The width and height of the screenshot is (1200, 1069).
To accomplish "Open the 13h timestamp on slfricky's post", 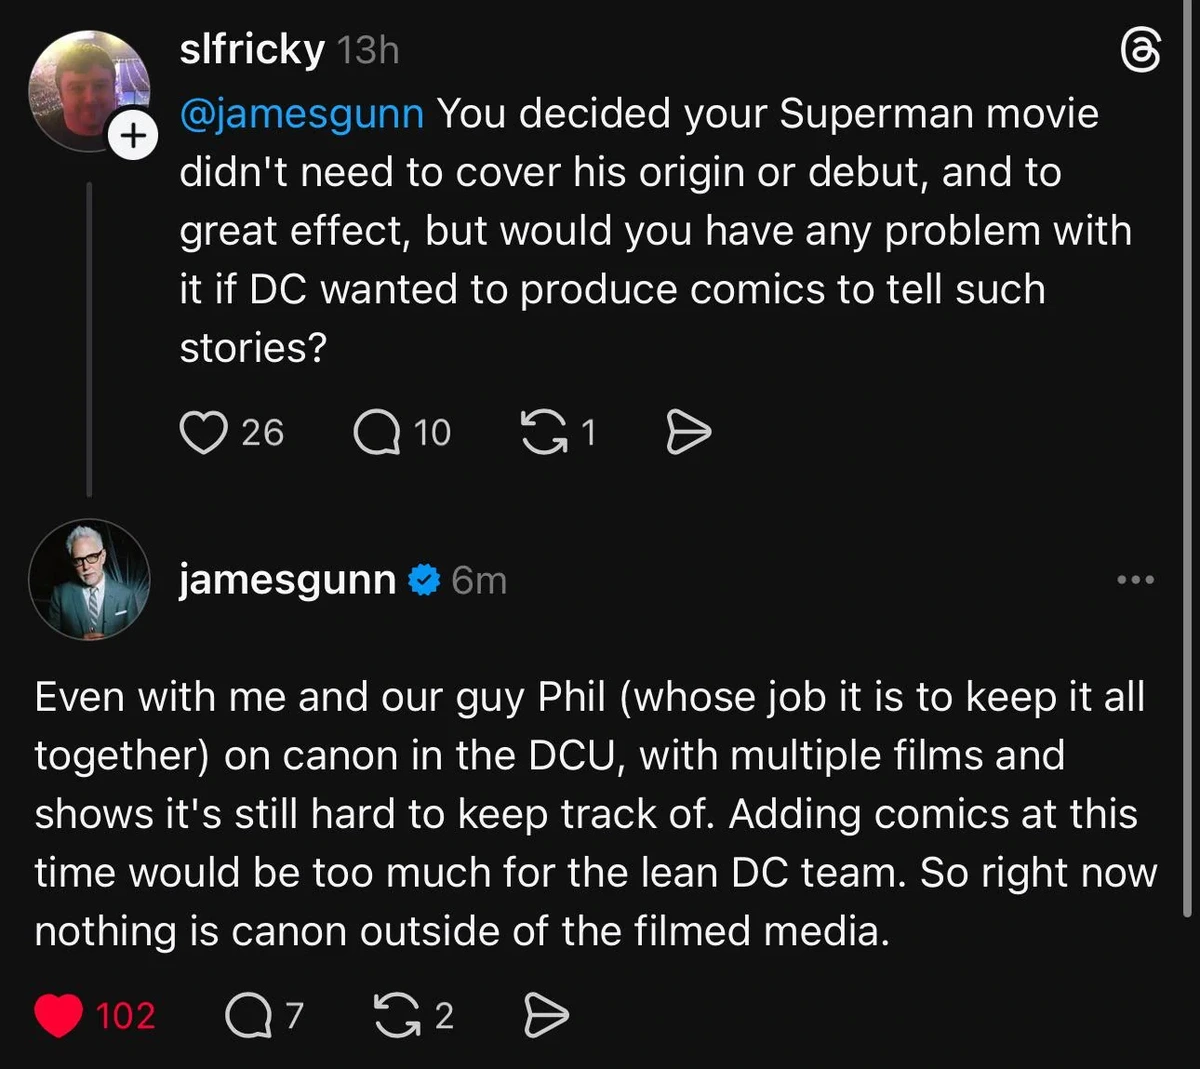I will tap(367, 50).
